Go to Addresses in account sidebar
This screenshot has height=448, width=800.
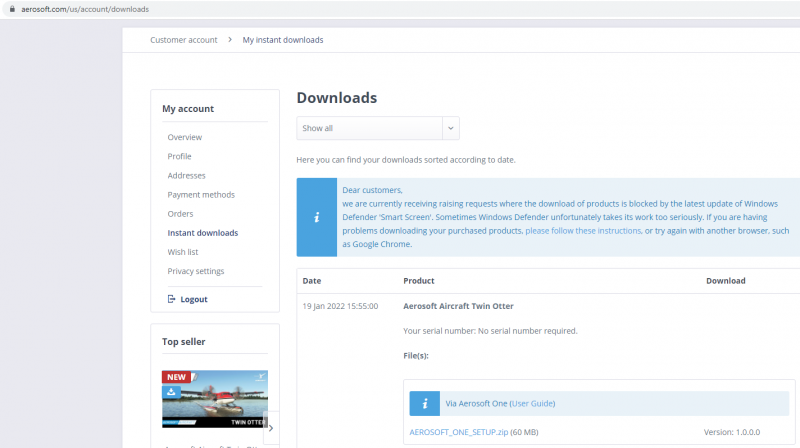click(x=186, y=176)
